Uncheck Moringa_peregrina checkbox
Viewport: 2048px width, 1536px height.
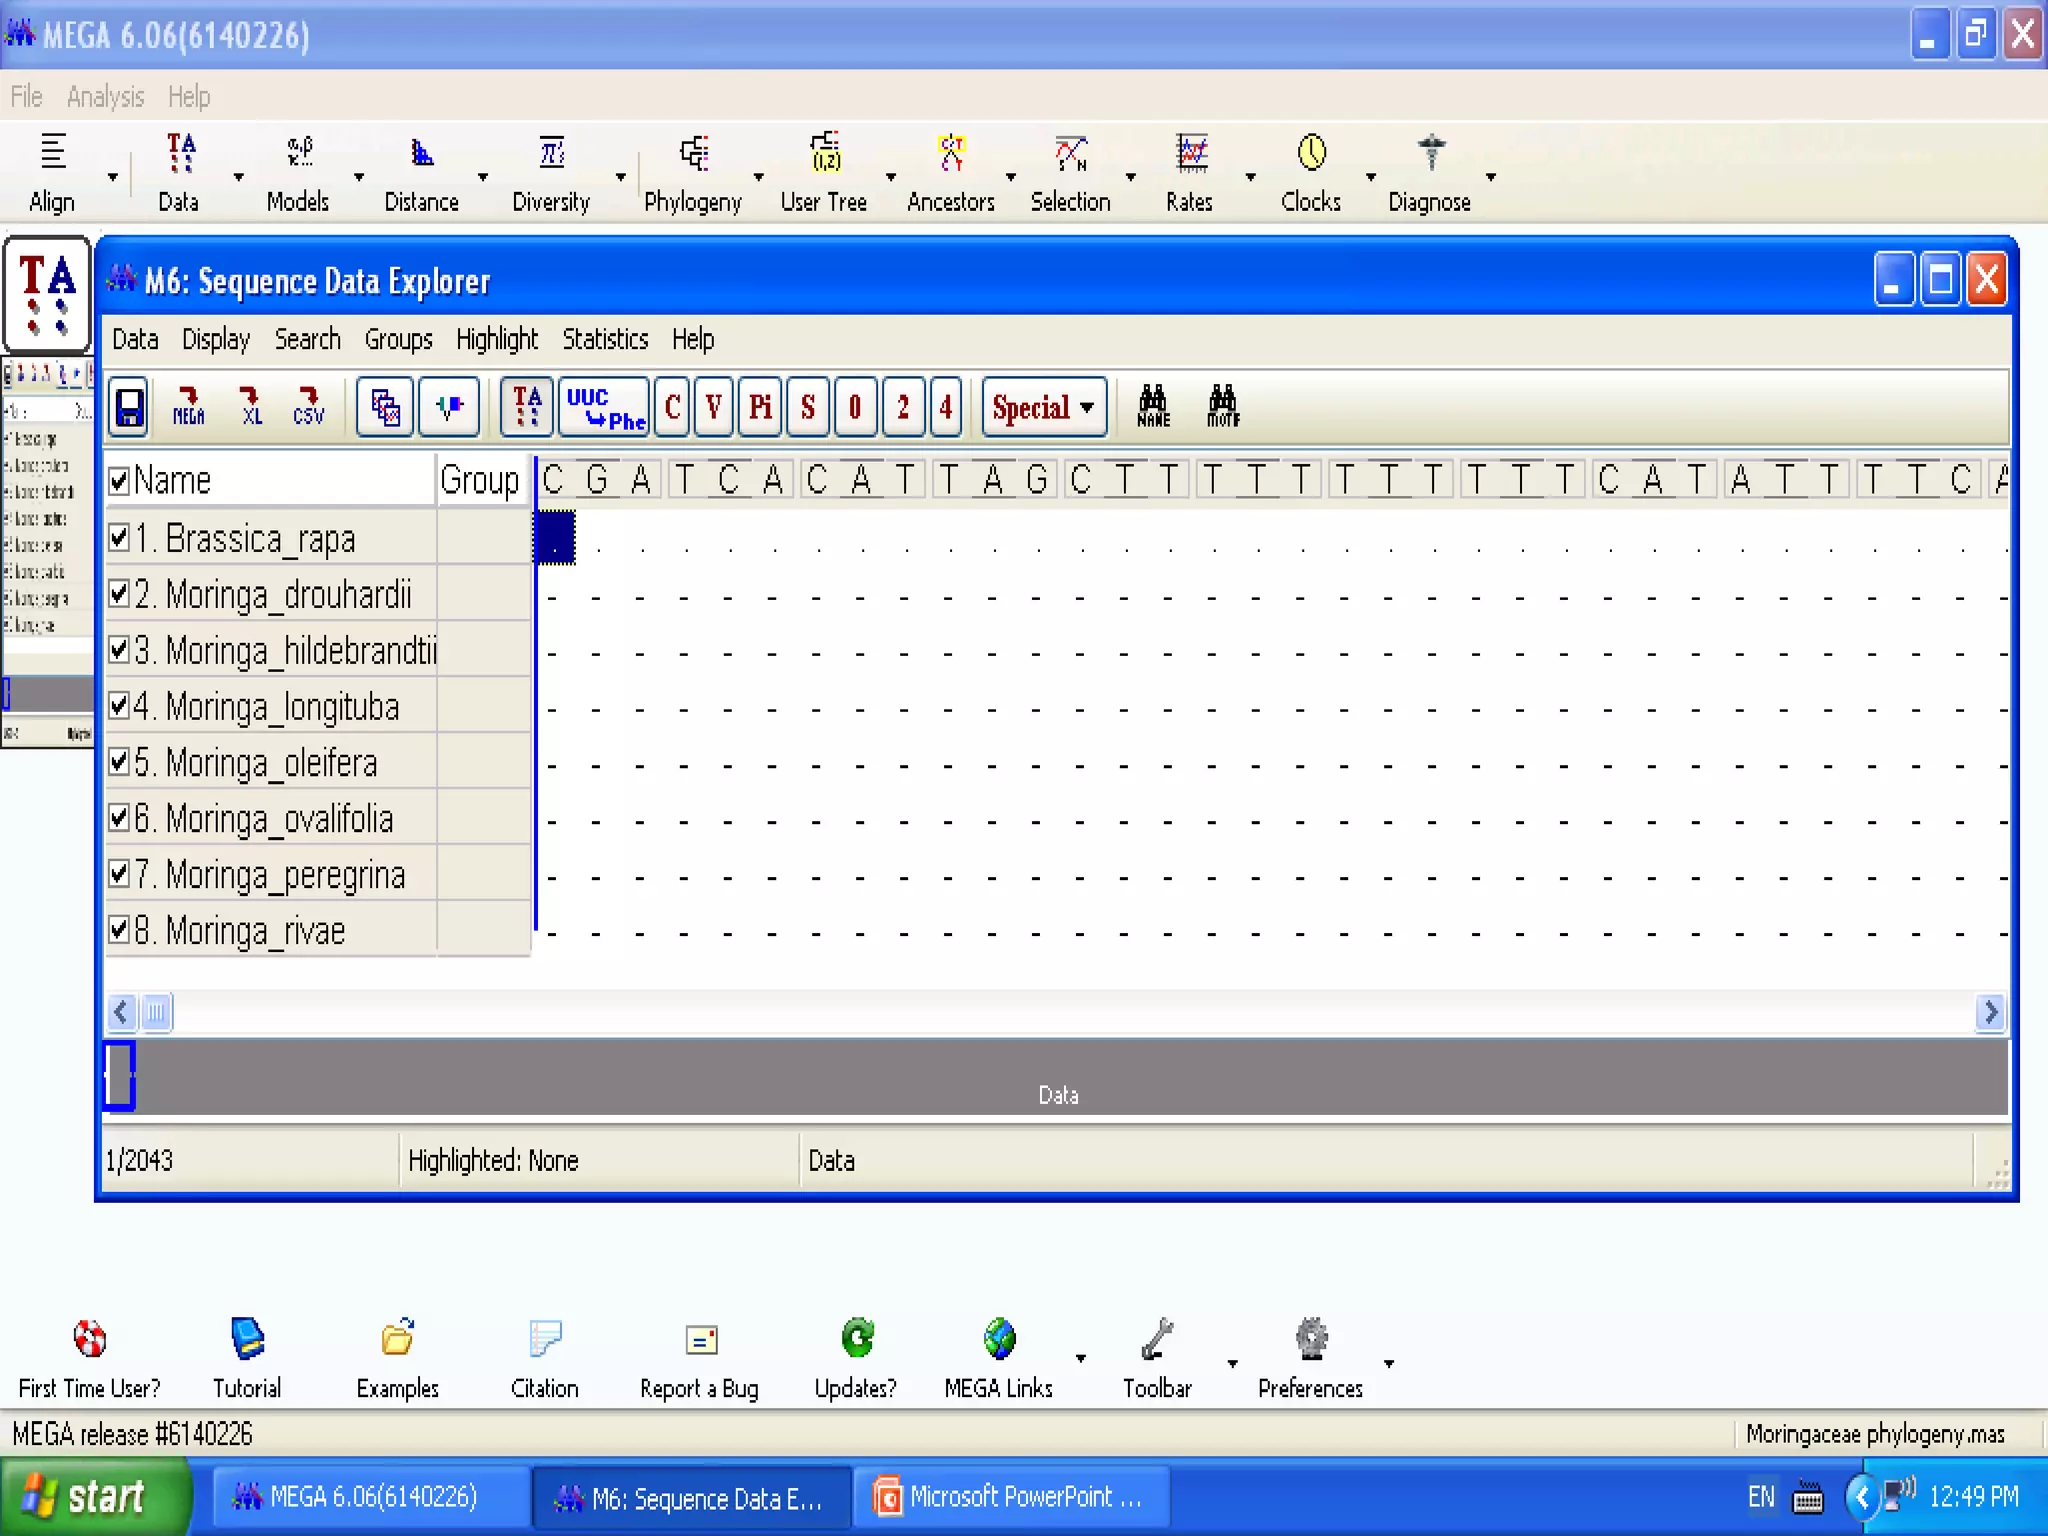(x=119, y=874)
